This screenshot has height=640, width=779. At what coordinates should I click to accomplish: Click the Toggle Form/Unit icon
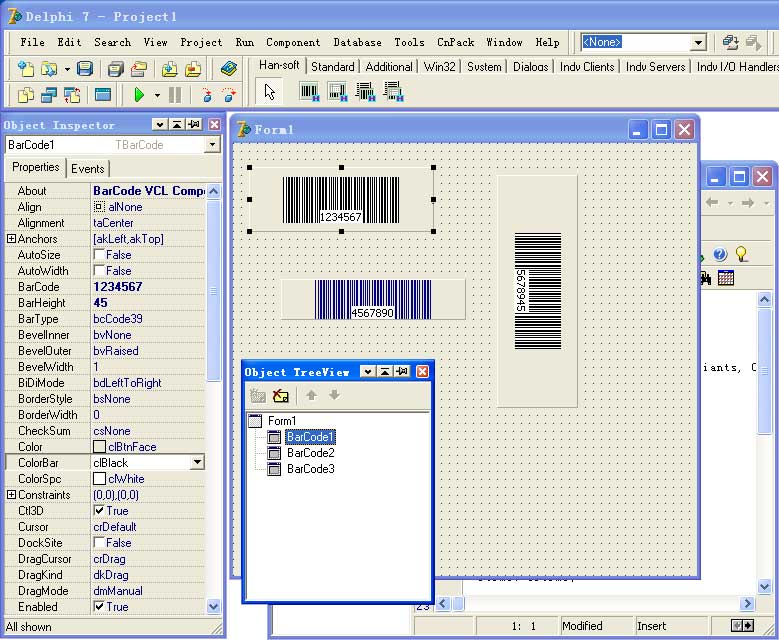[72, 94]
